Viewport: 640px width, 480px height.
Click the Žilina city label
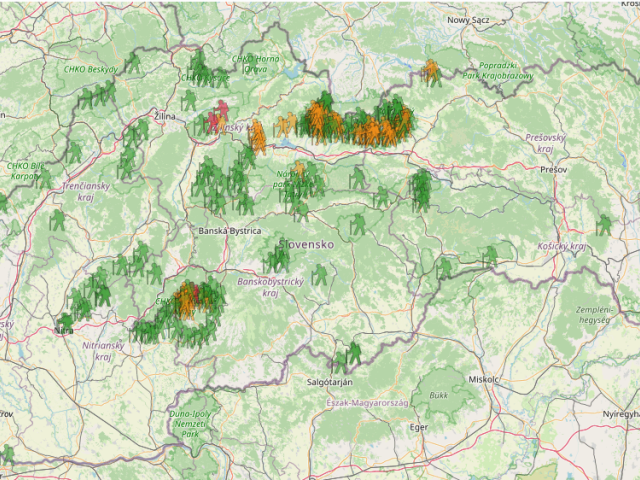(x=165, y=116)
